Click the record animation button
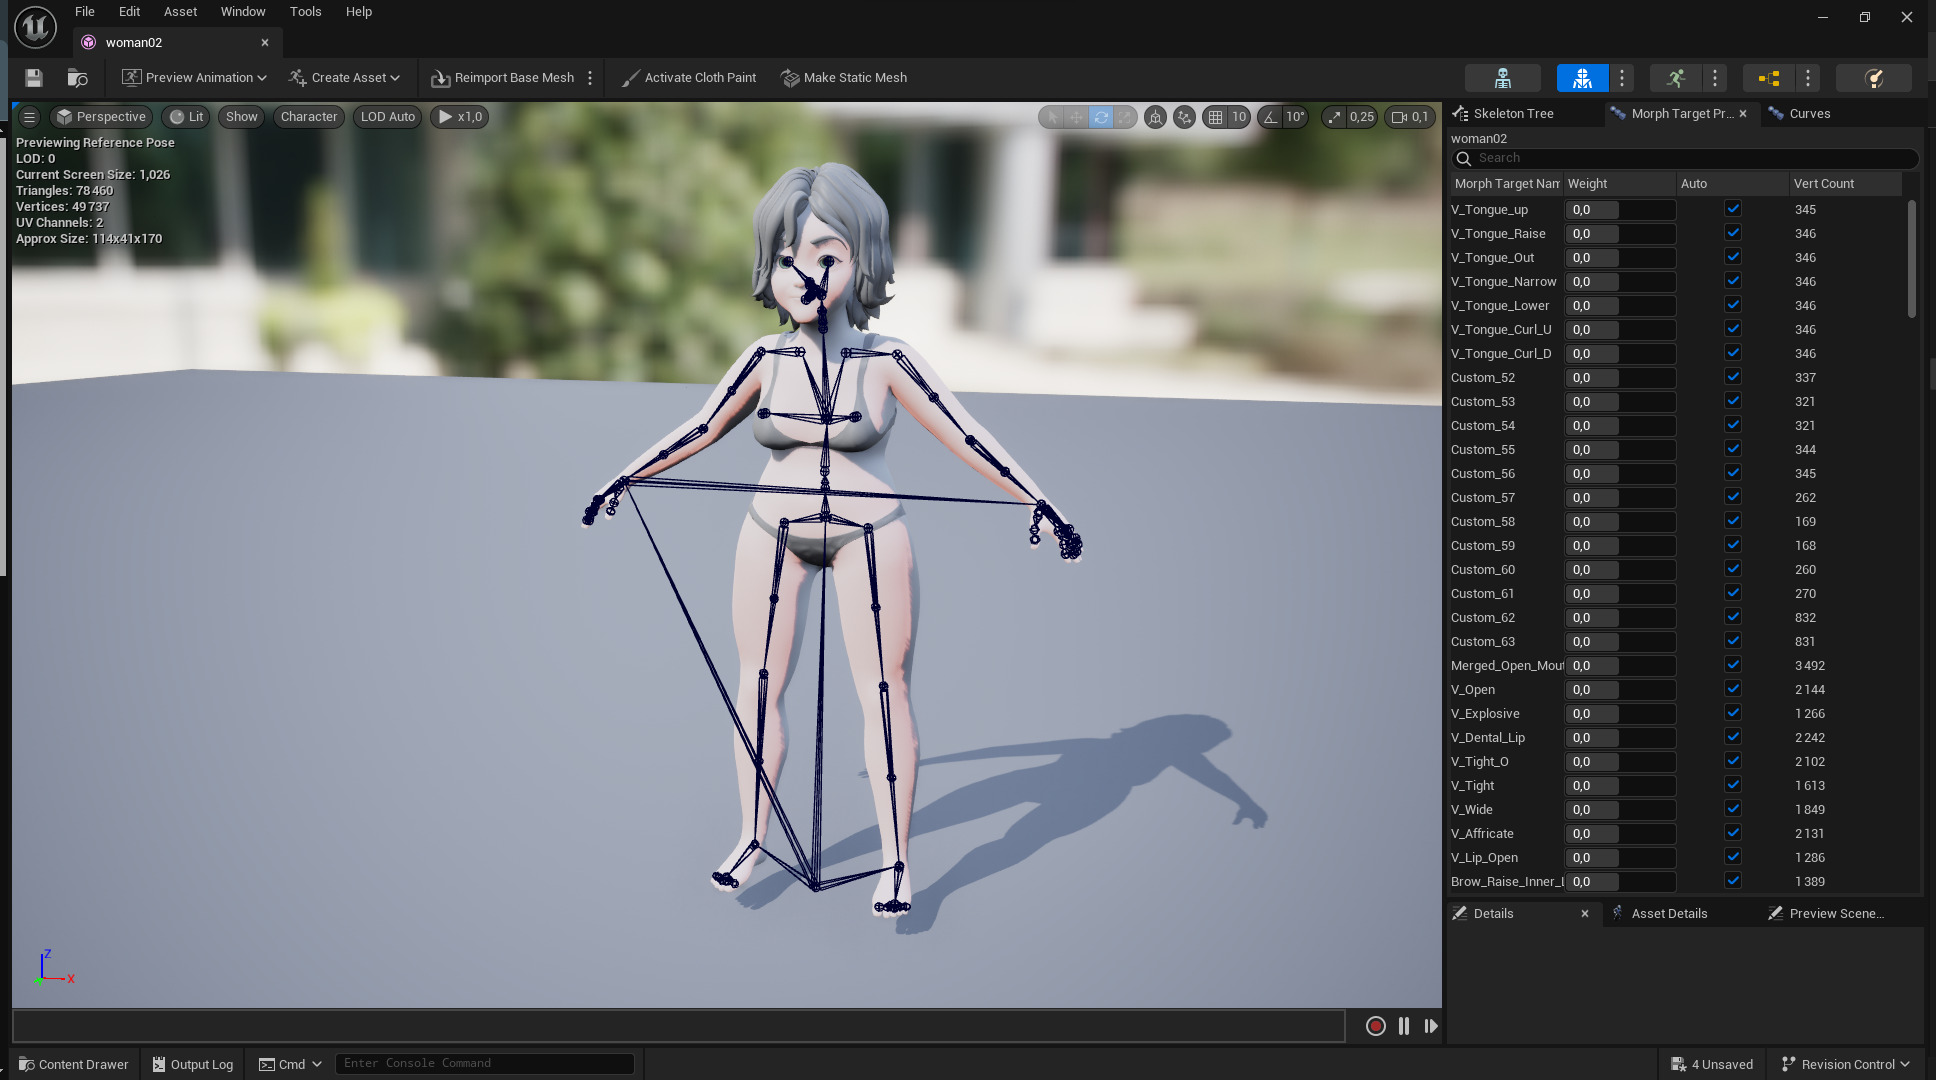1936x1080 pixels. [x=1375, y=1026]
